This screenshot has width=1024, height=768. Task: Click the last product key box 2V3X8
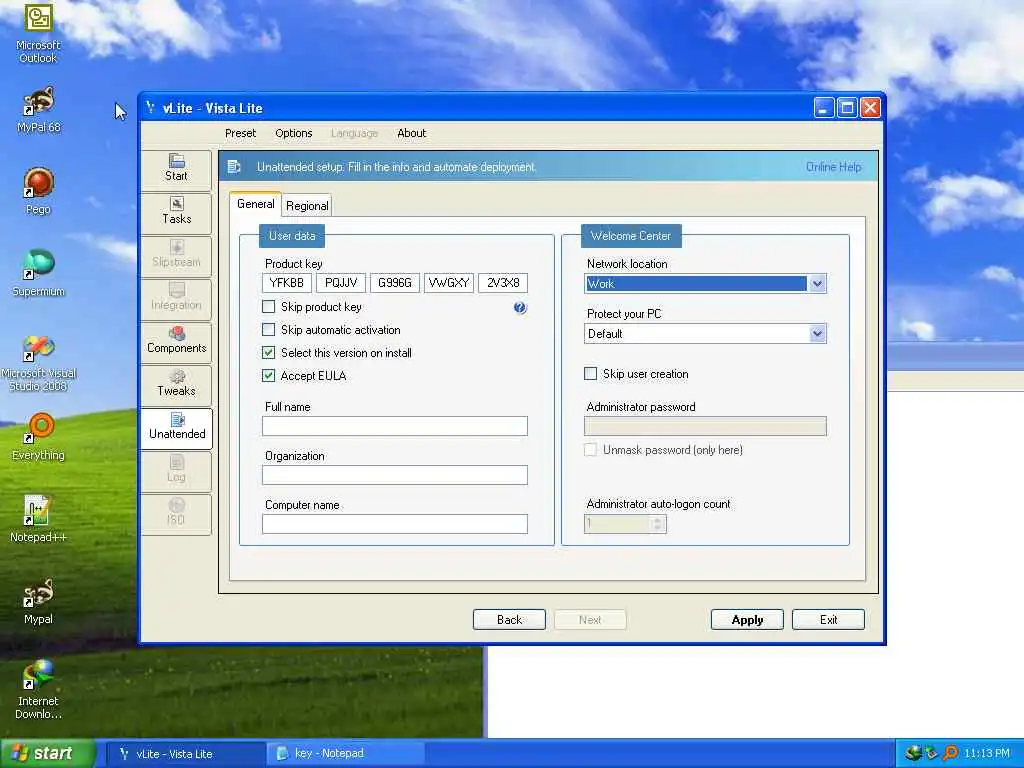[503, 283]
